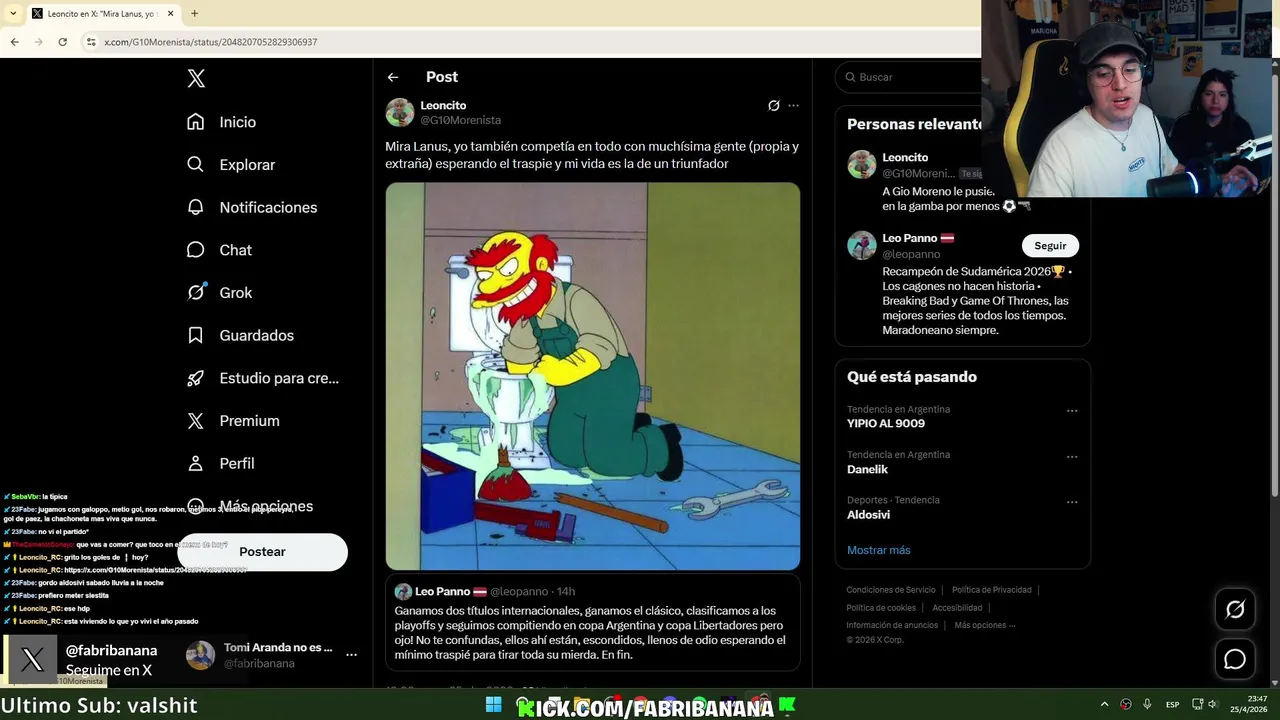Open Grok from sidebar
This screenshot has height=720, width=1280.
tap(220, 293)
